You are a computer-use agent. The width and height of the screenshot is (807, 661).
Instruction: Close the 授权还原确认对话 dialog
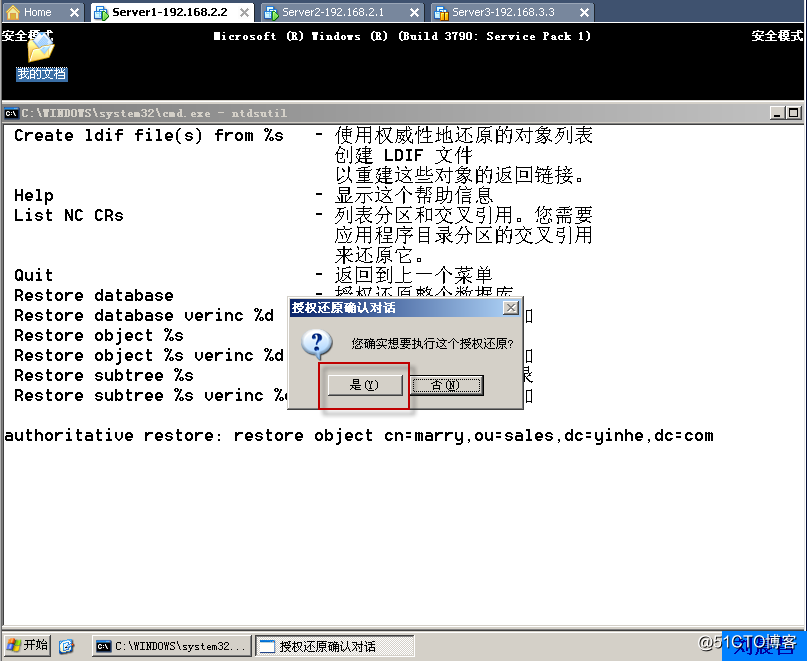(x=510, y=308)
